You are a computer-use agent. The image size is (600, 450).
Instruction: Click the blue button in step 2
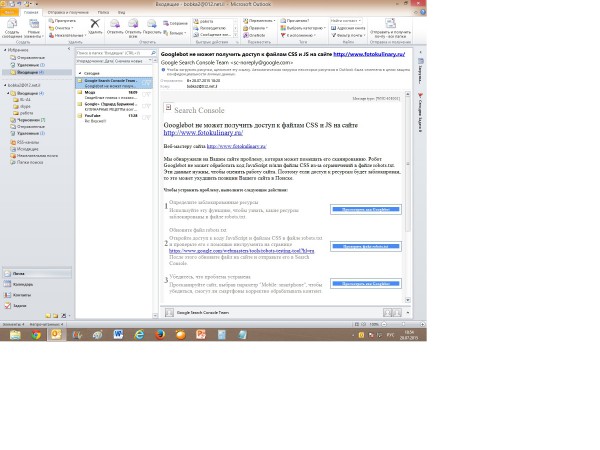coord(366,246)
